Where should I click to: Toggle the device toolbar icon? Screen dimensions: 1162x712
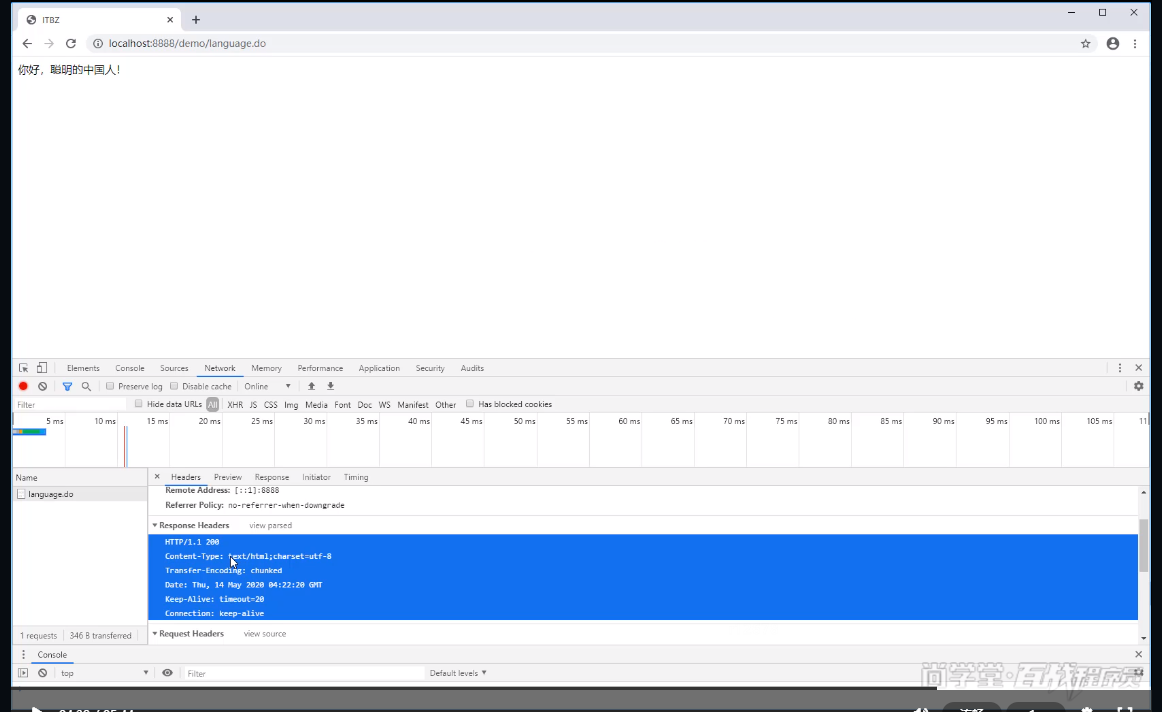pyautogui.click(x=42, y=368)
